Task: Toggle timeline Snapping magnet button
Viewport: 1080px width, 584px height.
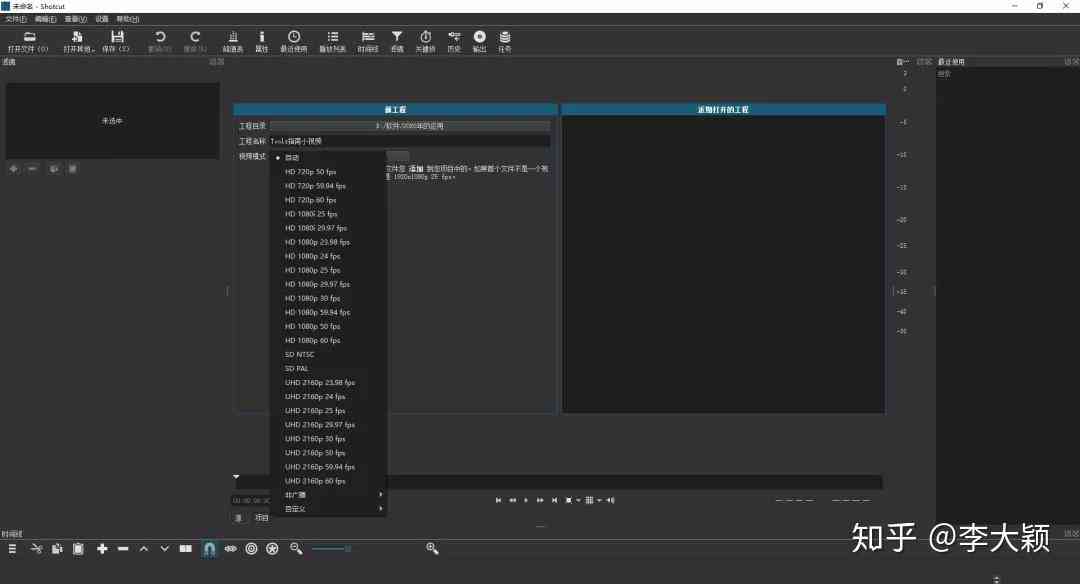Action: [x=209, y=549]
